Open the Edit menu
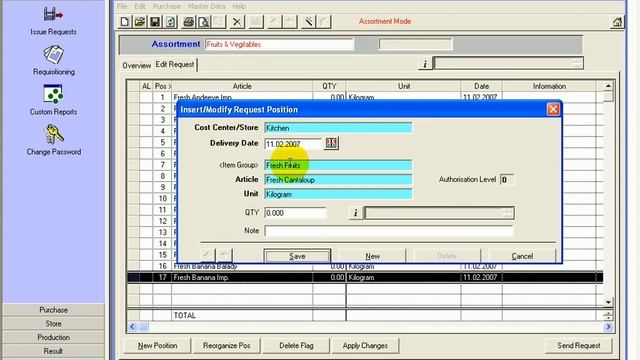640x360 pixels. coord(140,6)
